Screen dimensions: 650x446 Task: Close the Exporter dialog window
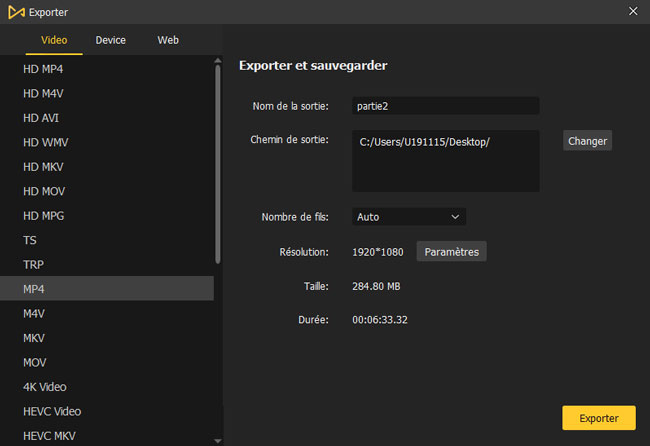click(632, 12)
